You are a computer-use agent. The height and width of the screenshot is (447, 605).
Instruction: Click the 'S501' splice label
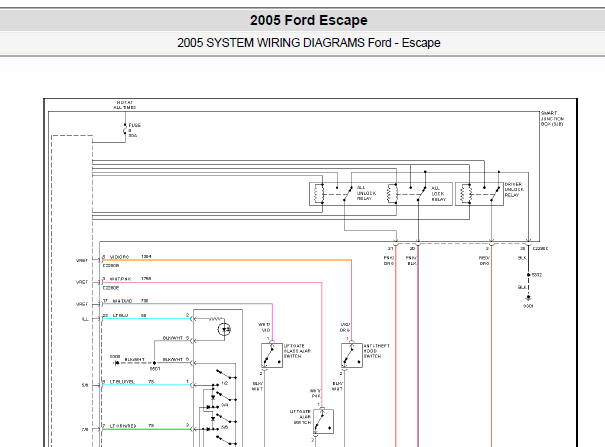(155, 369)
